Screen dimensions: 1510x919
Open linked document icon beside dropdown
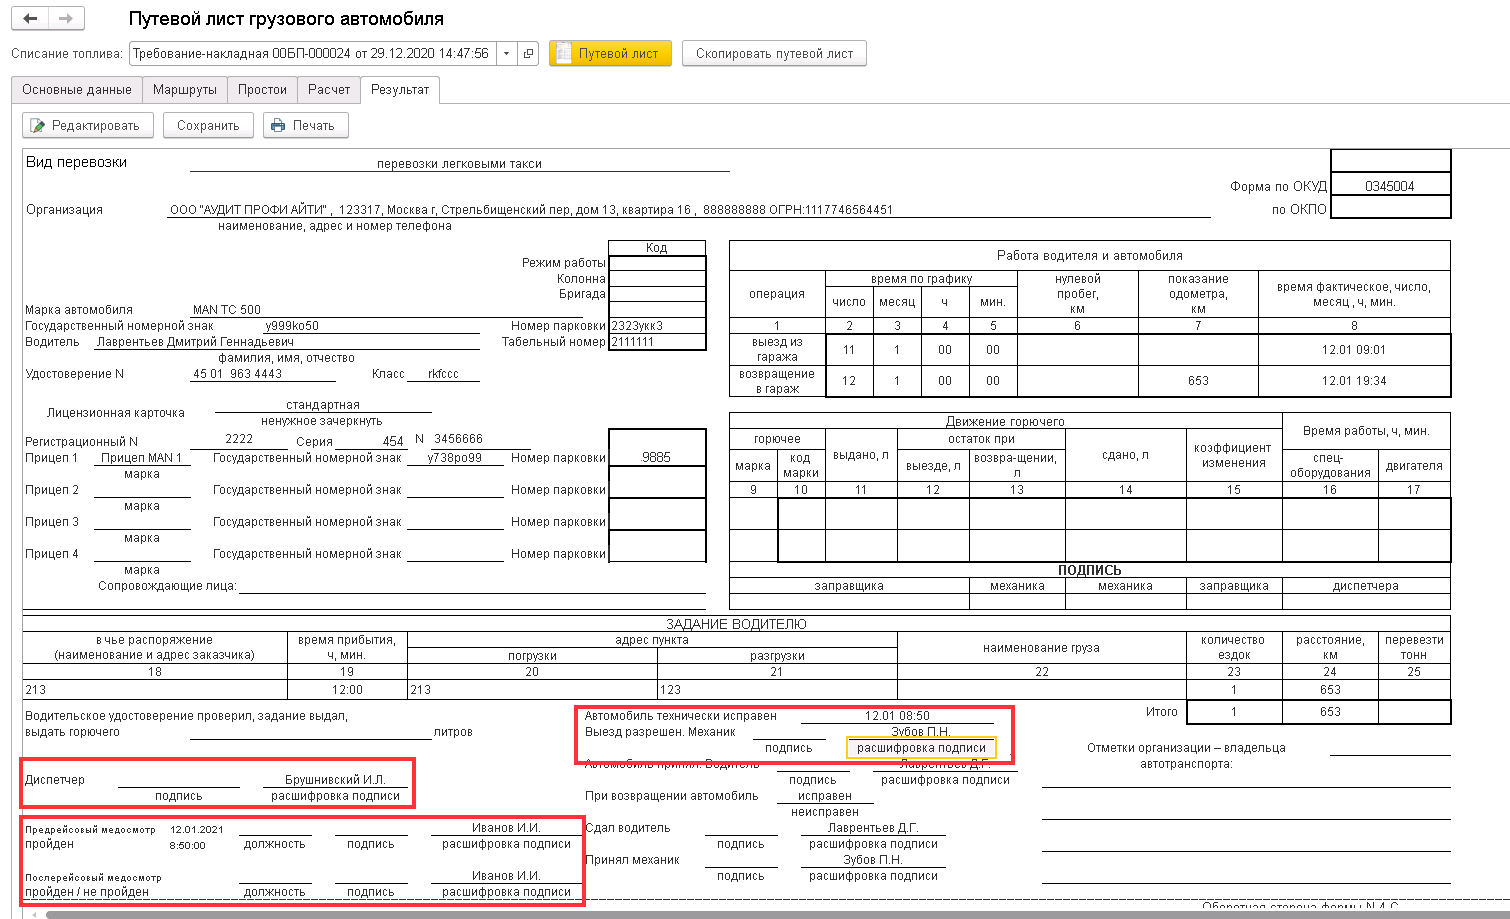click(529, 53)
